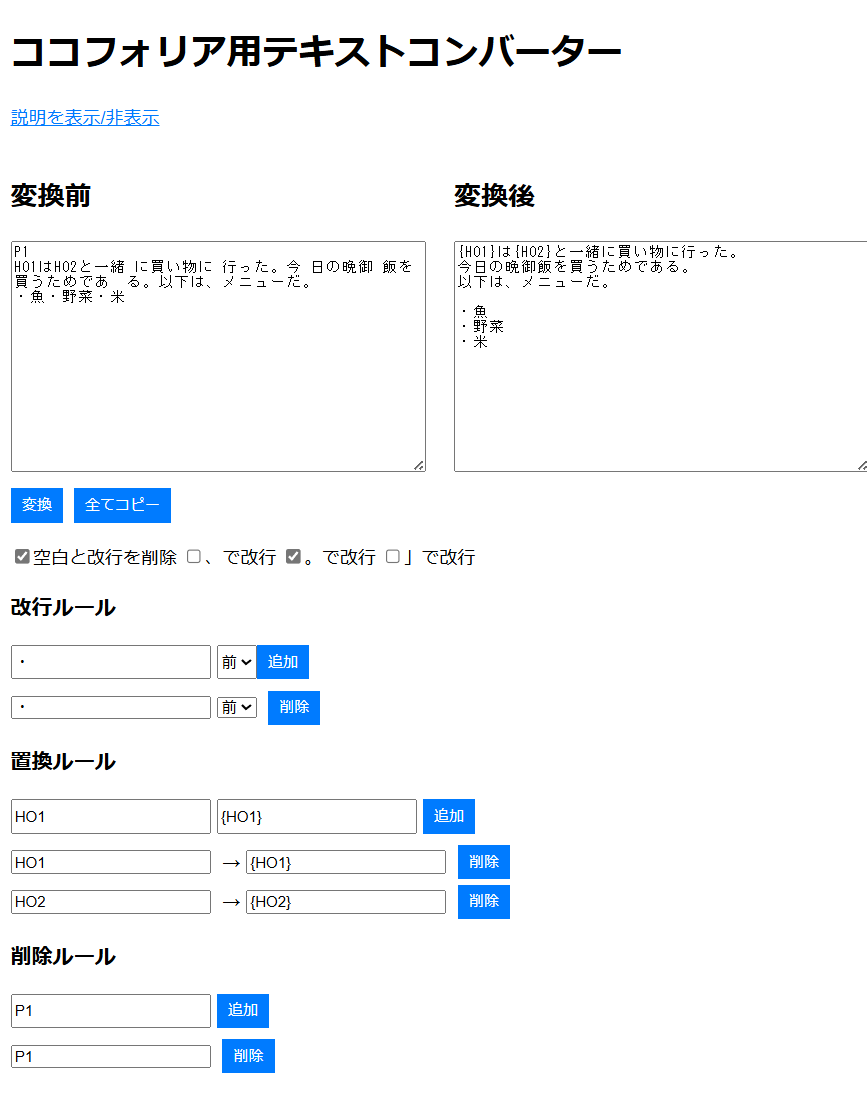The width and height of the screenshot is (867, 1109).
Task: Click the 説明を表示/非表示 link
Action: point(85,117)
